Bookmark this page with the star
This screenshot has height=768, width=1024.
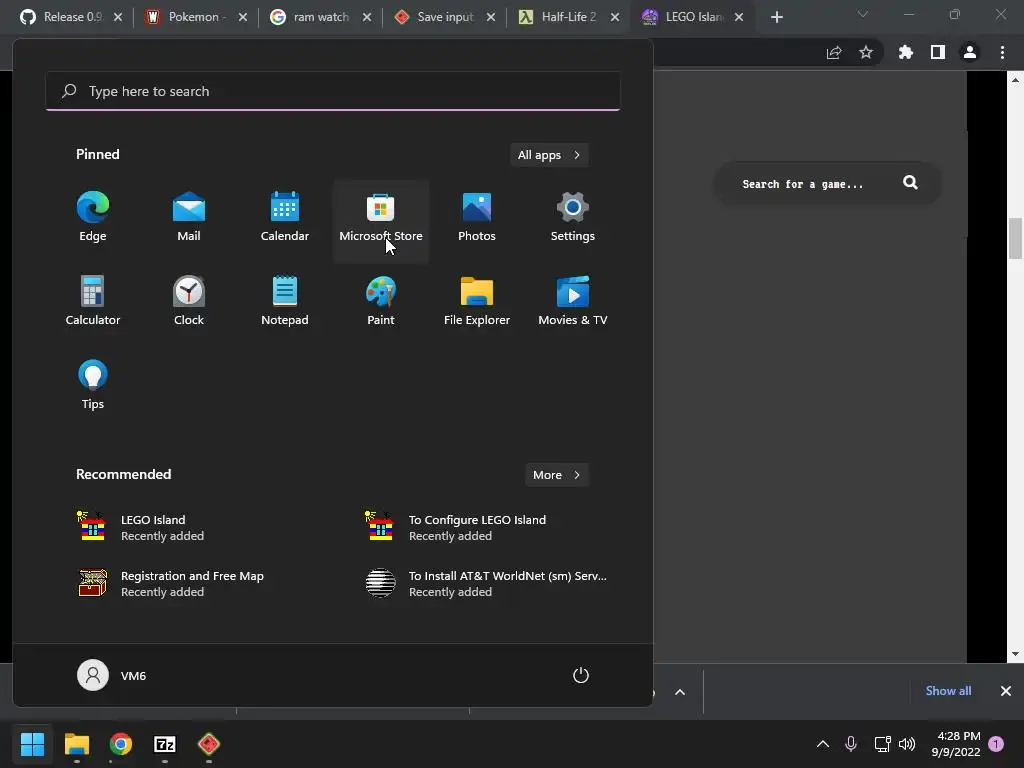click(x=866, y=52)
